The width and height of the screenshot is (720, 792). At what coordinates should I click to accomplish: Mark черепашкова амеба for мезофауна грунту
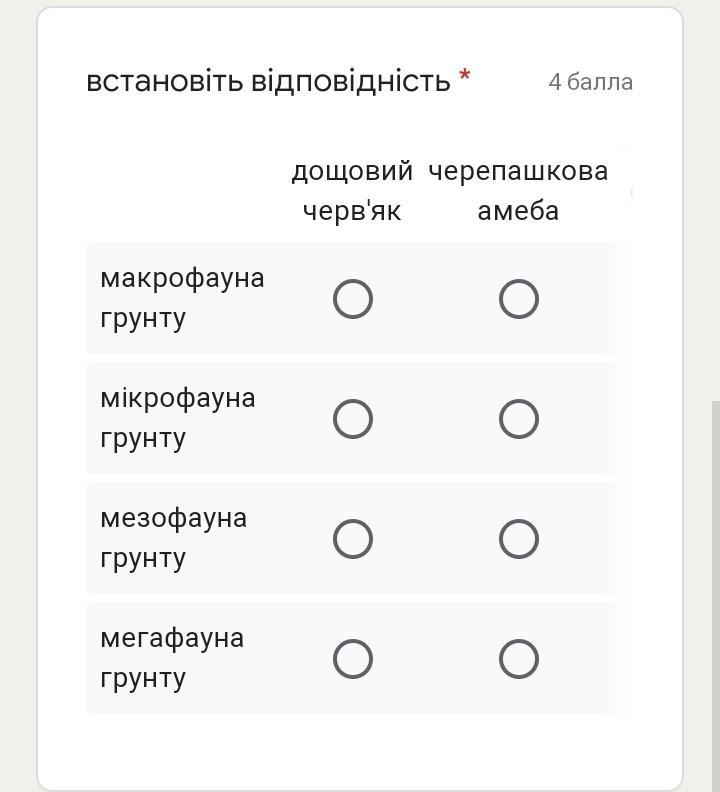(519, 539)
